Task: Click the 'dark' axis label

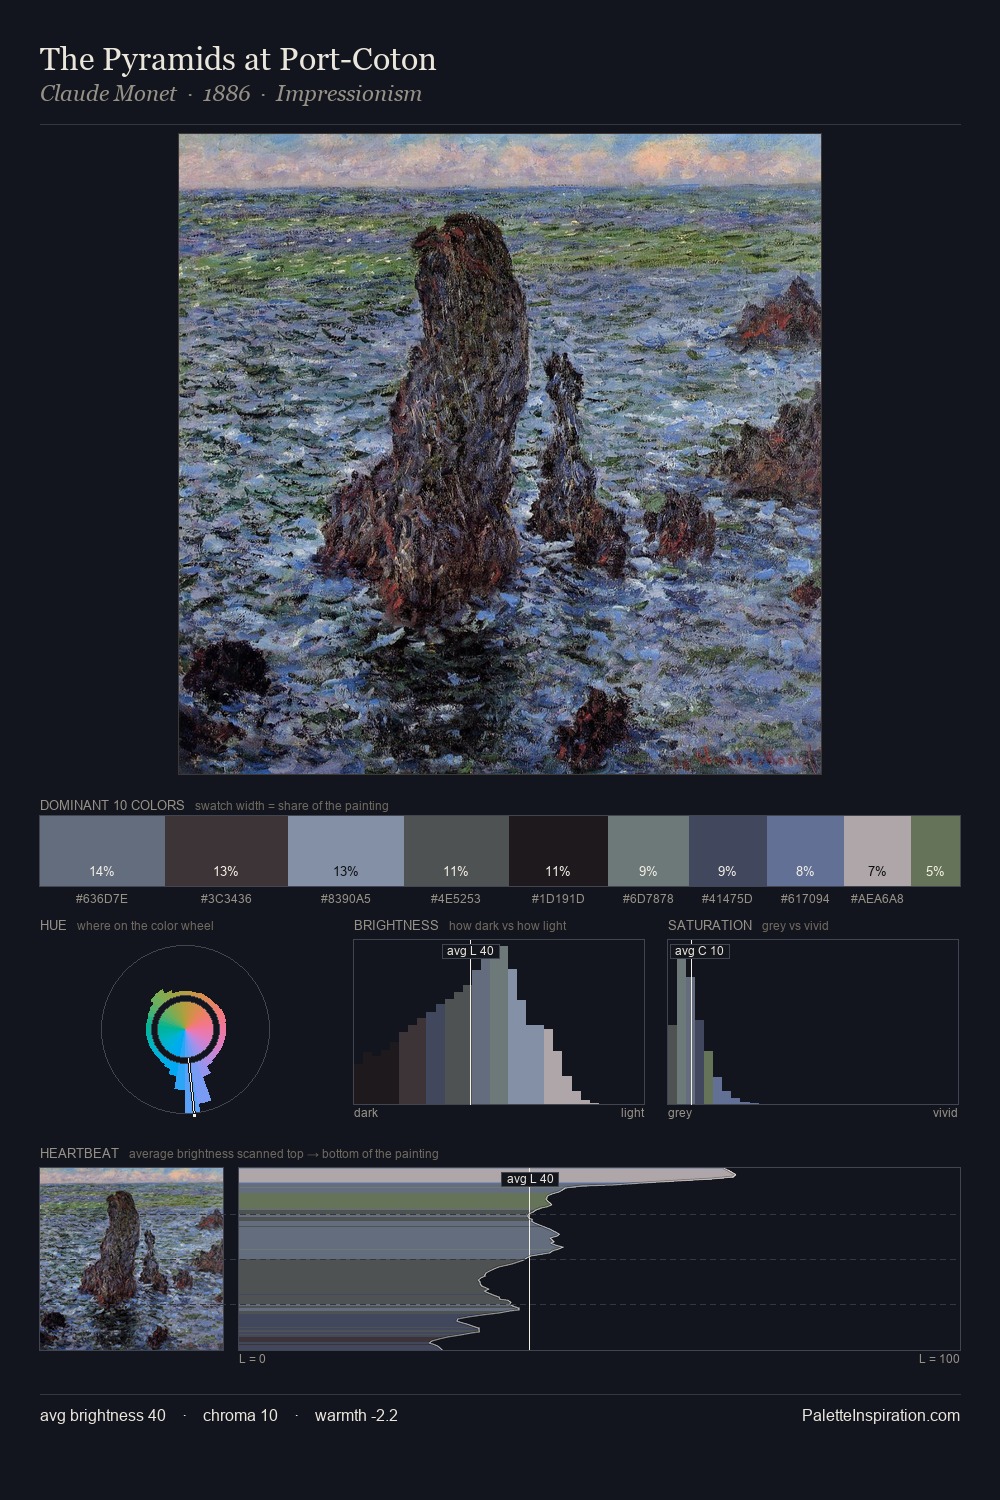Action: [x=366, y=1113]
